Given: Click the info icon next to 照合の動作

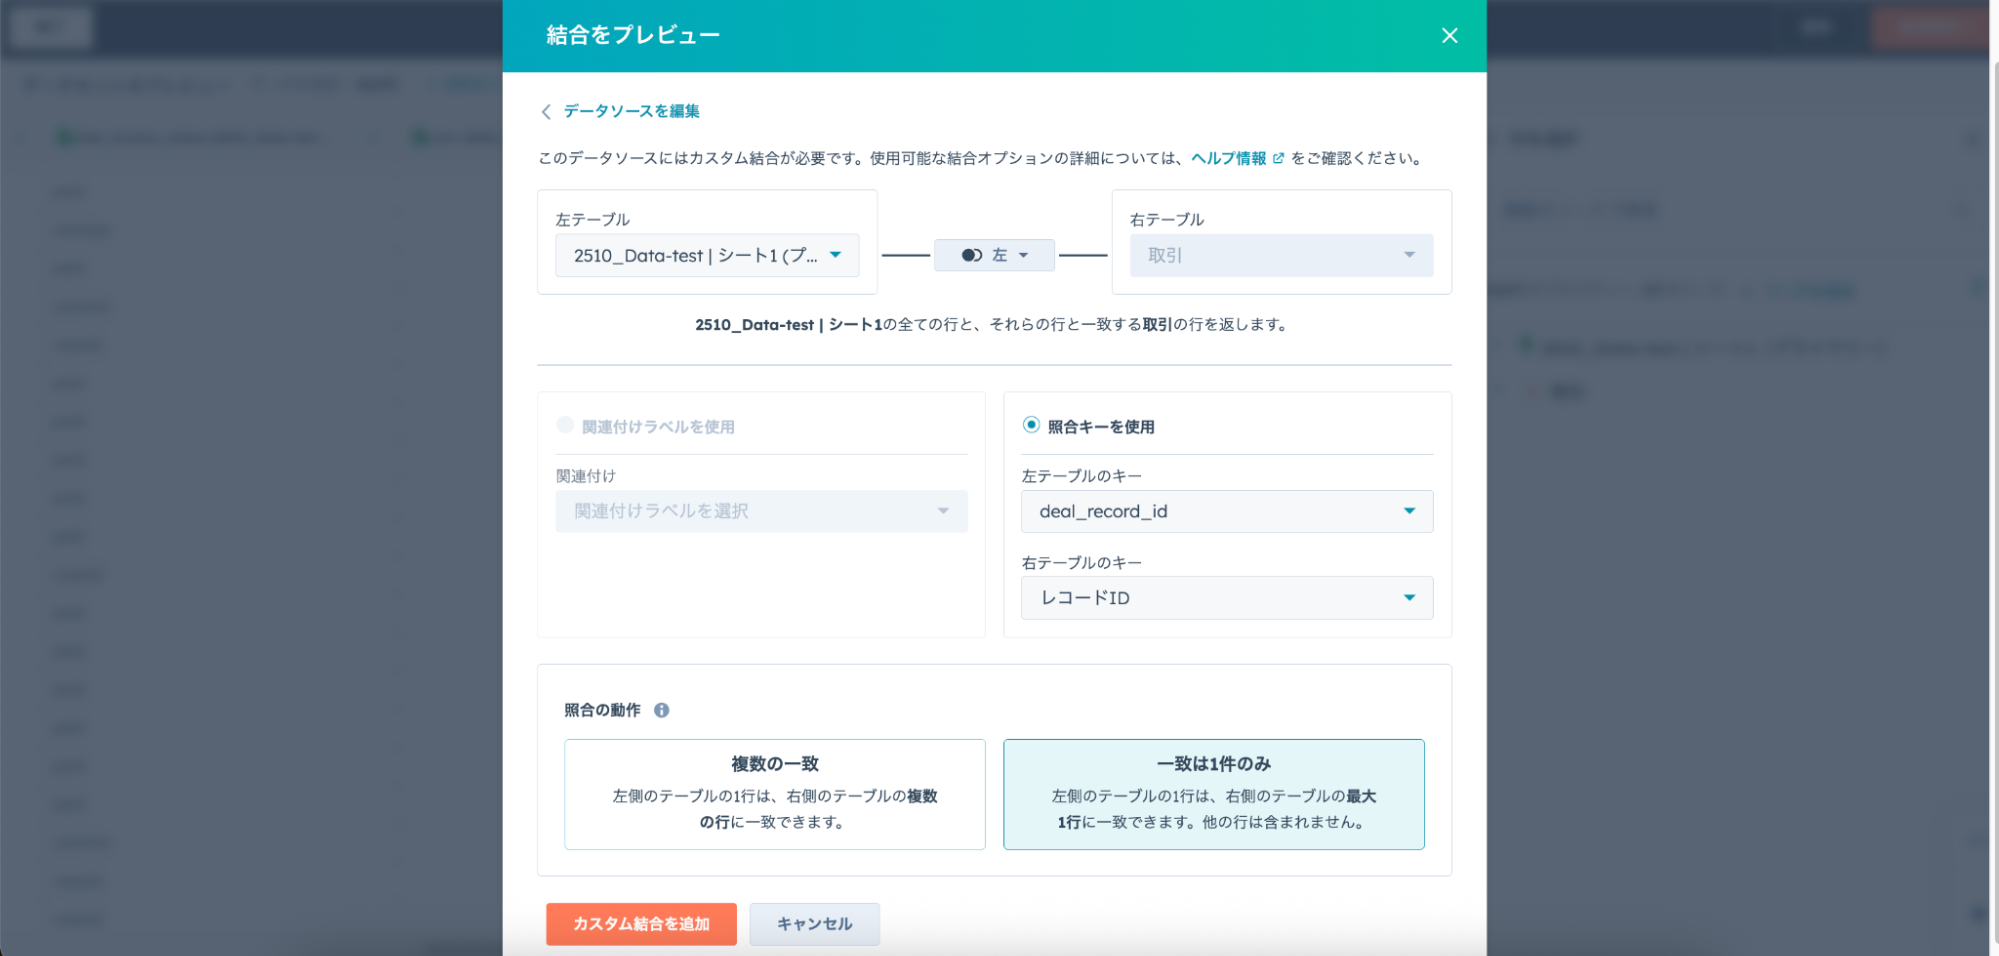Looking at the screenshot, I should (x=661, y=710).
